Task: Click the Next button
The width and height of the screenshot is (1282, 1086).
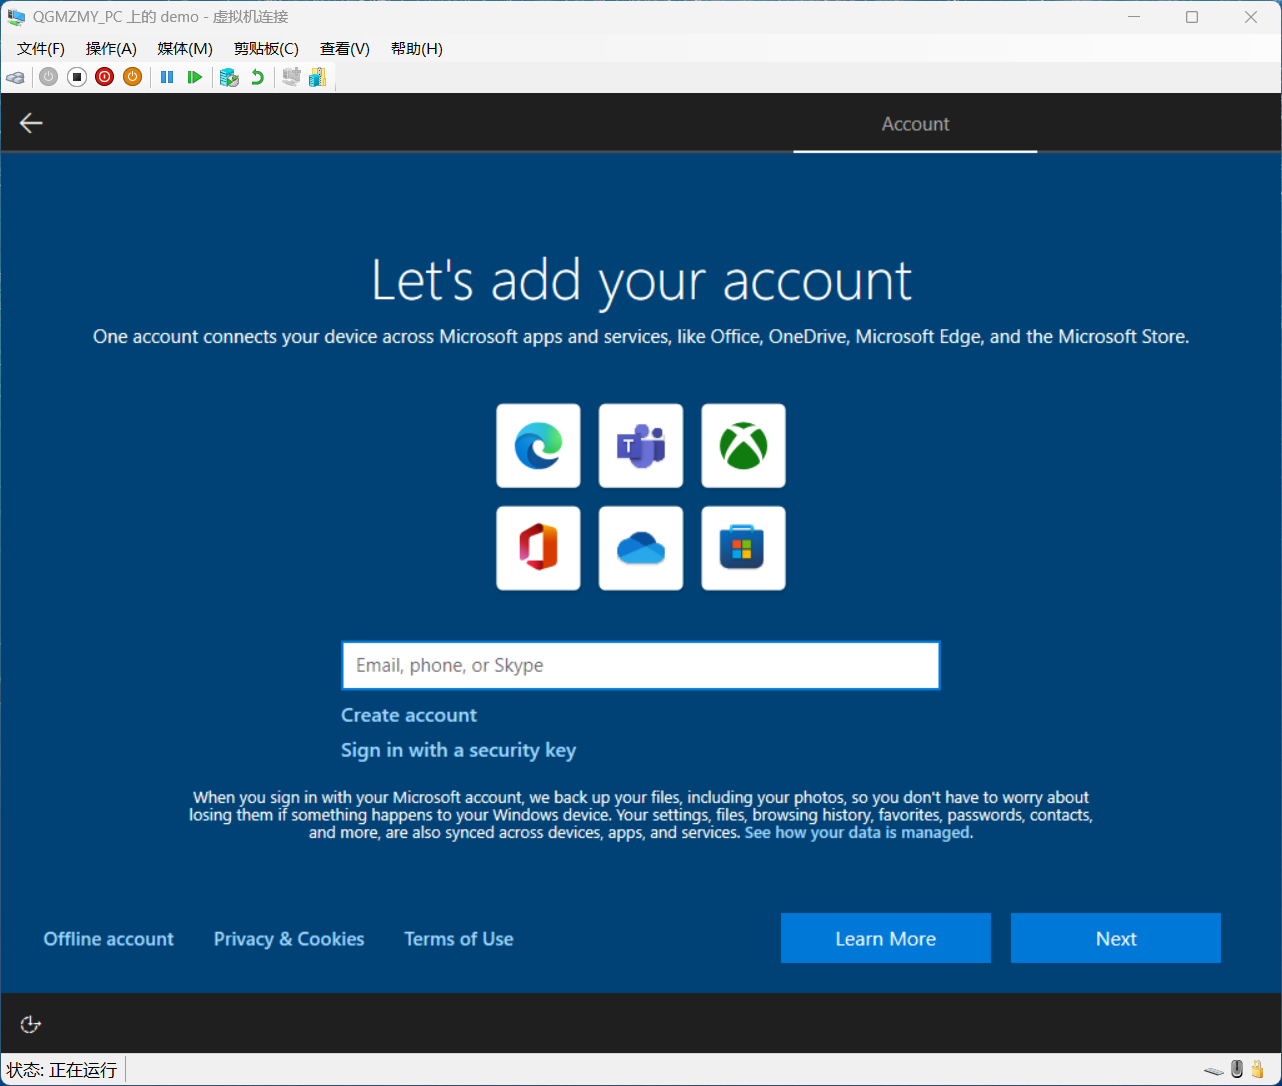Action: pyautogui.click(x=1116, y=938)
